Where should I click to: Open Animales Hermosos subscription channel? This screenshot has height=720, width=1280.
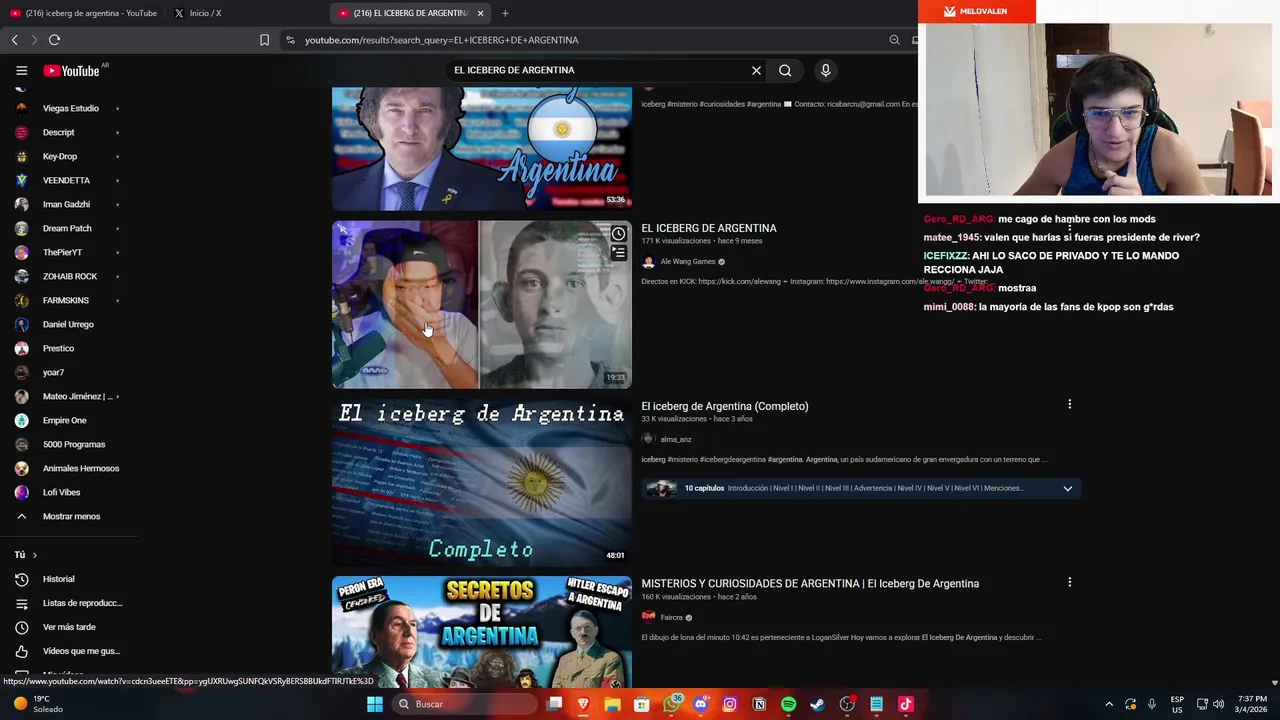click(68, 468)
